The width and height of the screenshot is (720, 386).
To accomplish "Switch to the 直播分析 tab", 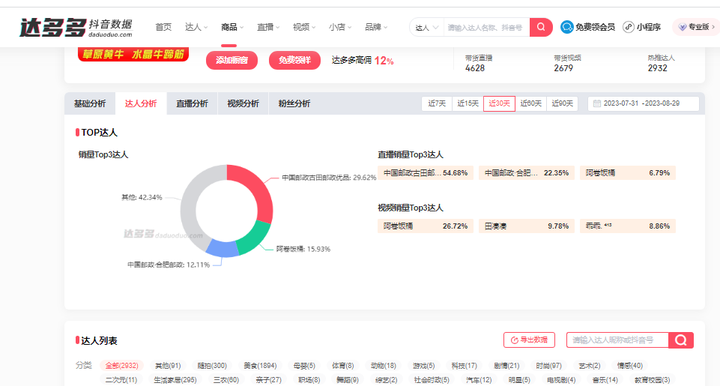I will (x=192, y=103).
